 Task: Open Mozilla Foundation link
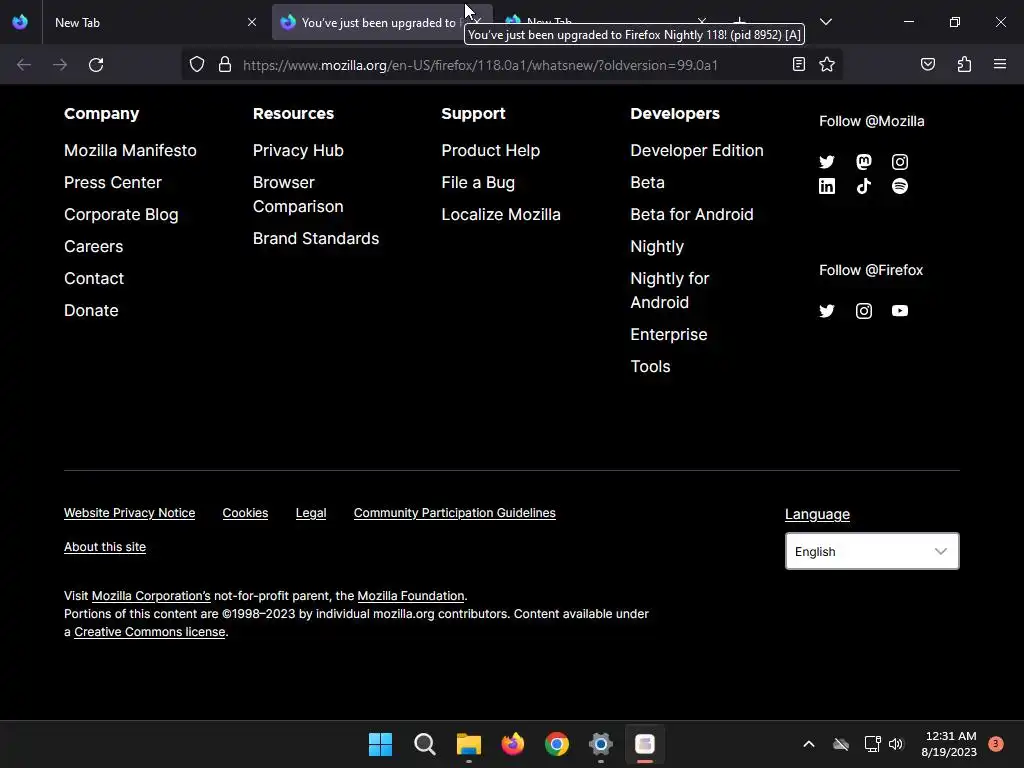(x=411, y=596)
